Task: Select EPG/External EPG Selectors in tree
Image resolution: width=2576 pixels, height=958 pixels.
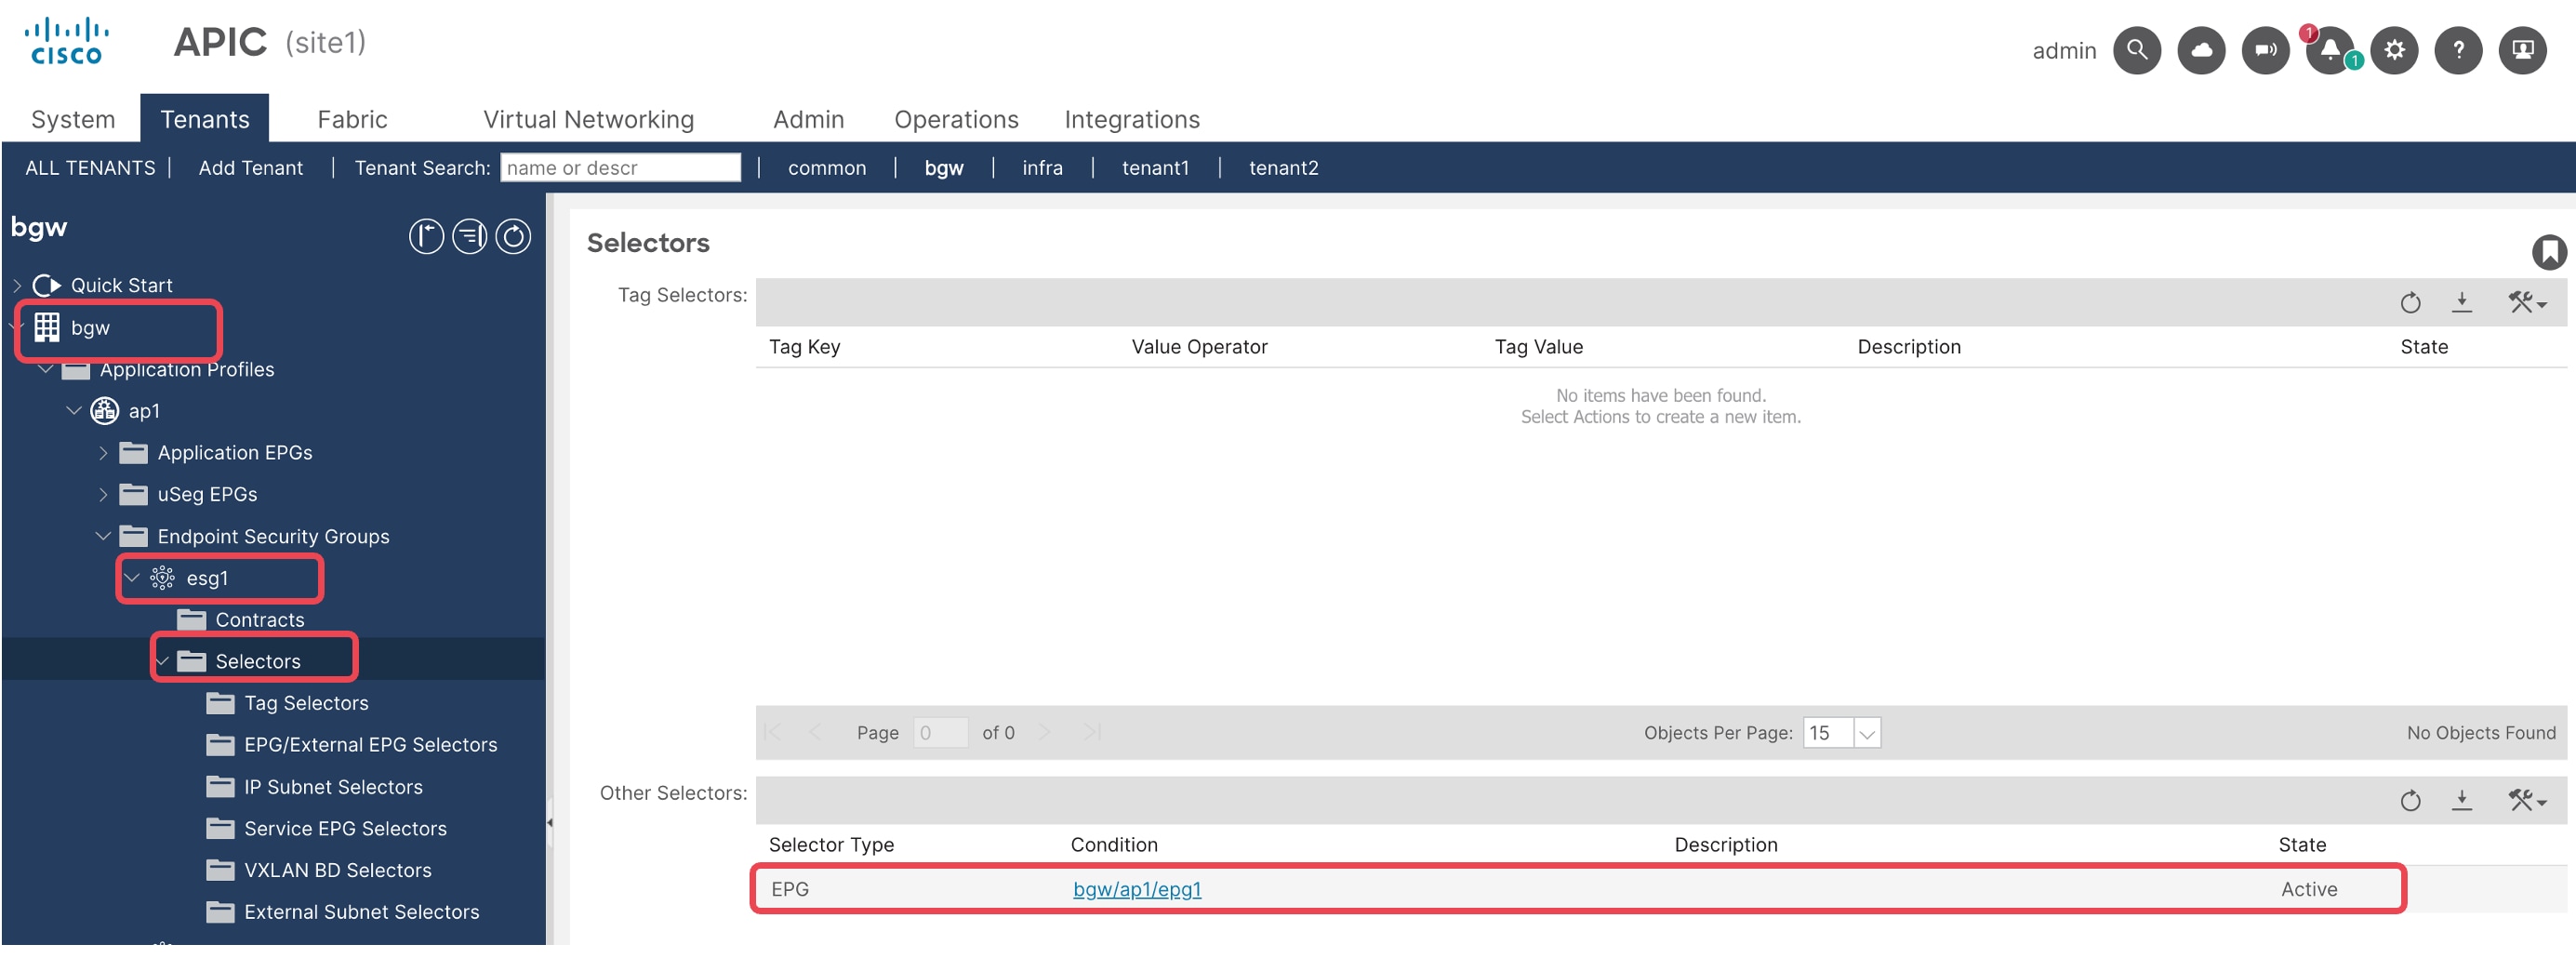Action: [x=370, y=745]
